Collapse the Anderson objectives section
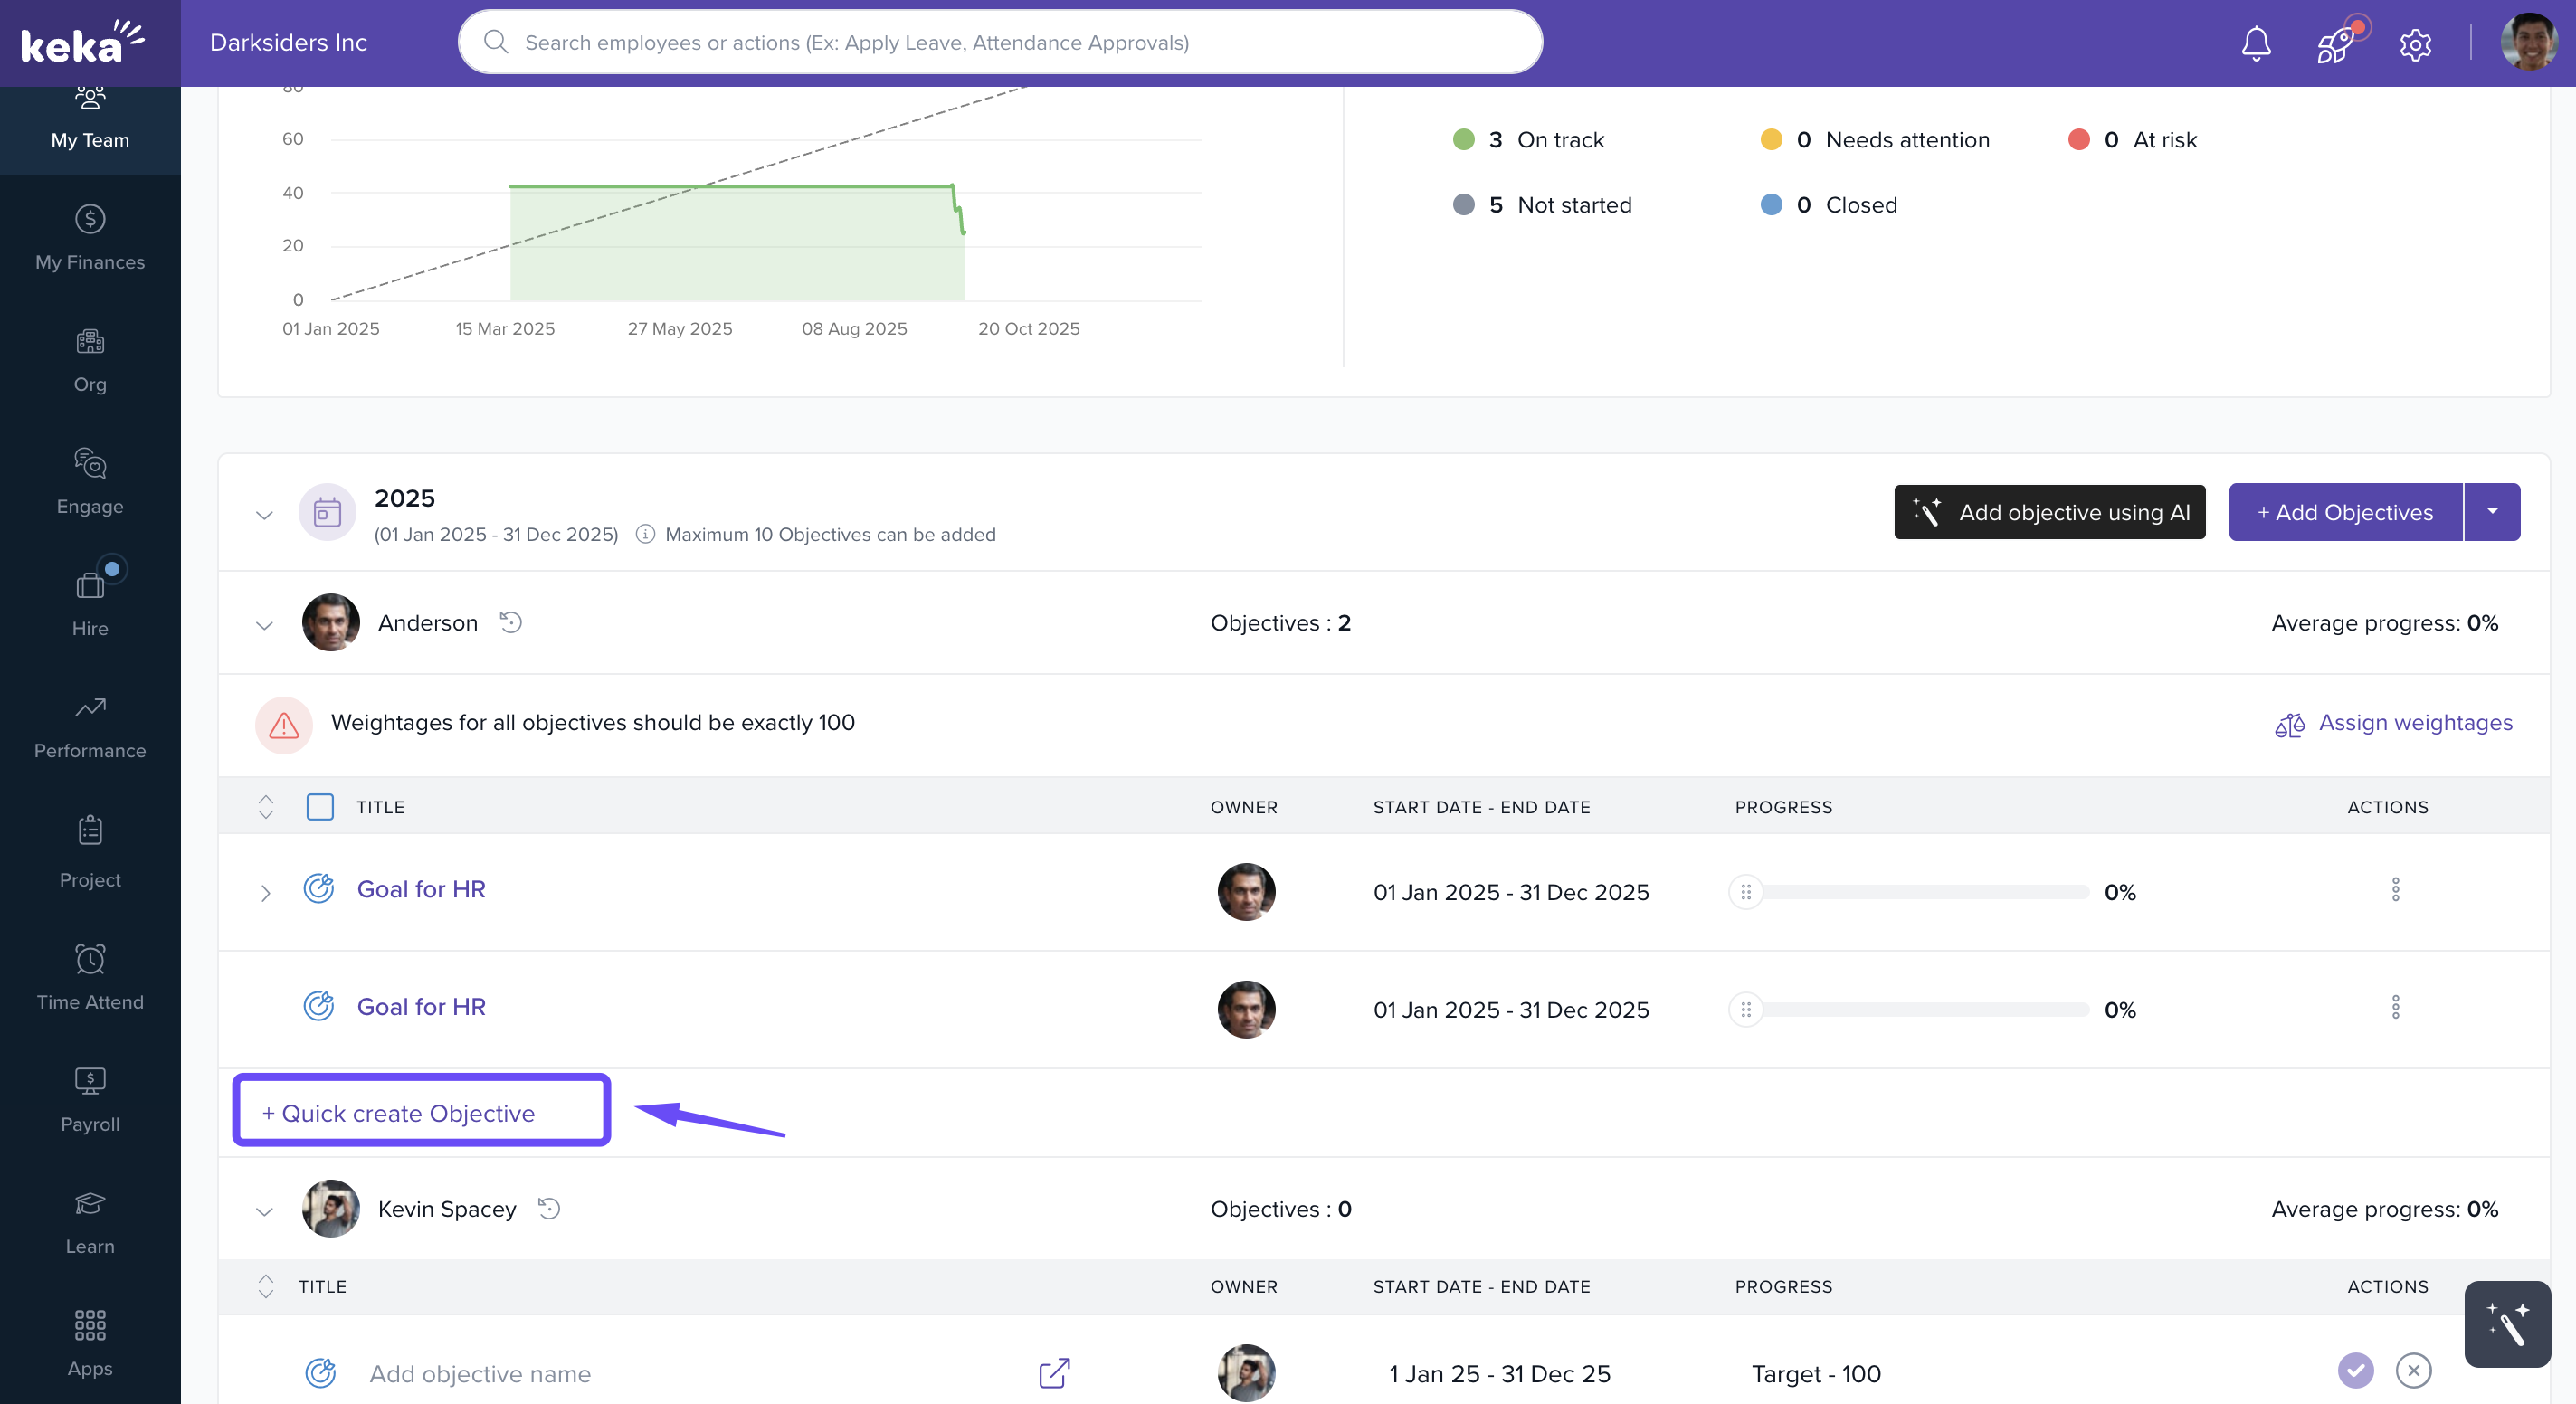2576x1404 pixels. (264, 625)
